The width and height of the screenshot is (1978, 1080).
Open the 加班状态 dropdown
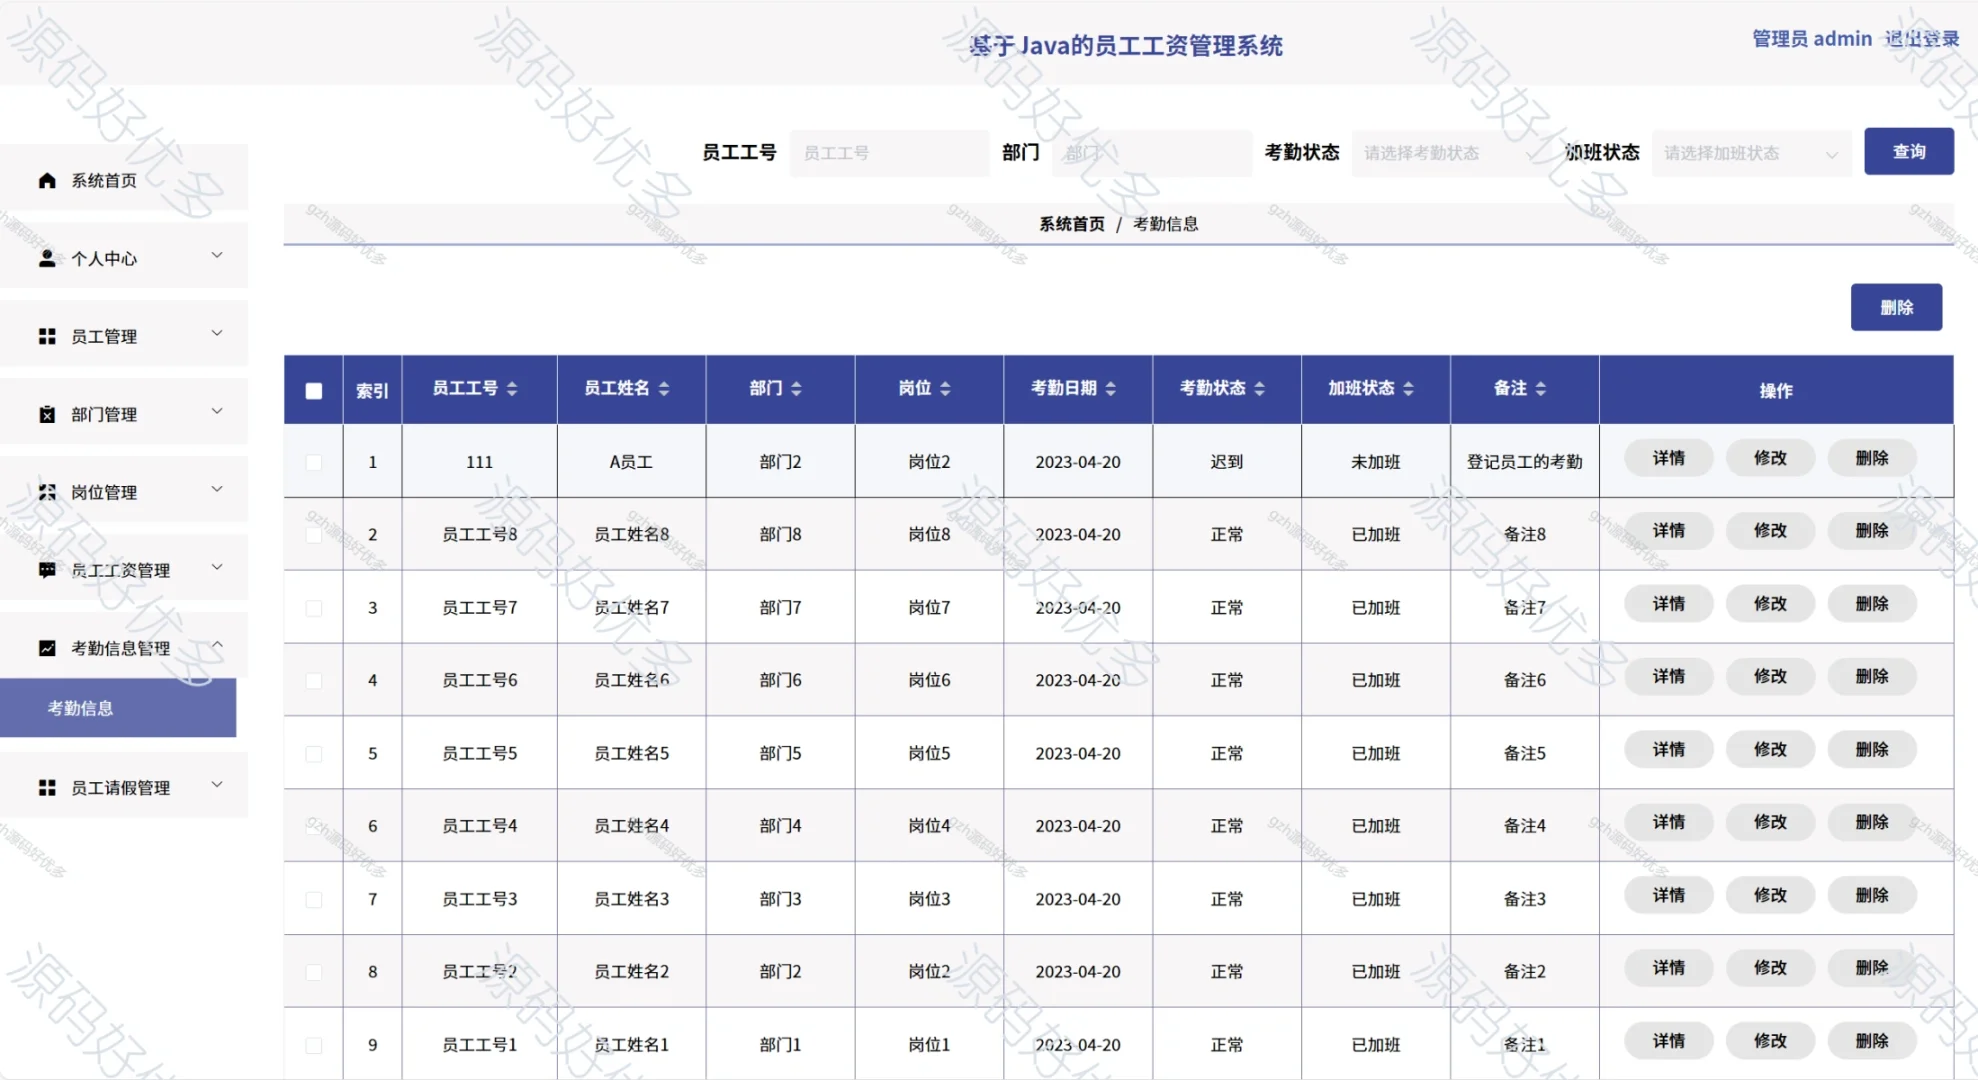pyautogui.click(x=1751, y=153)
